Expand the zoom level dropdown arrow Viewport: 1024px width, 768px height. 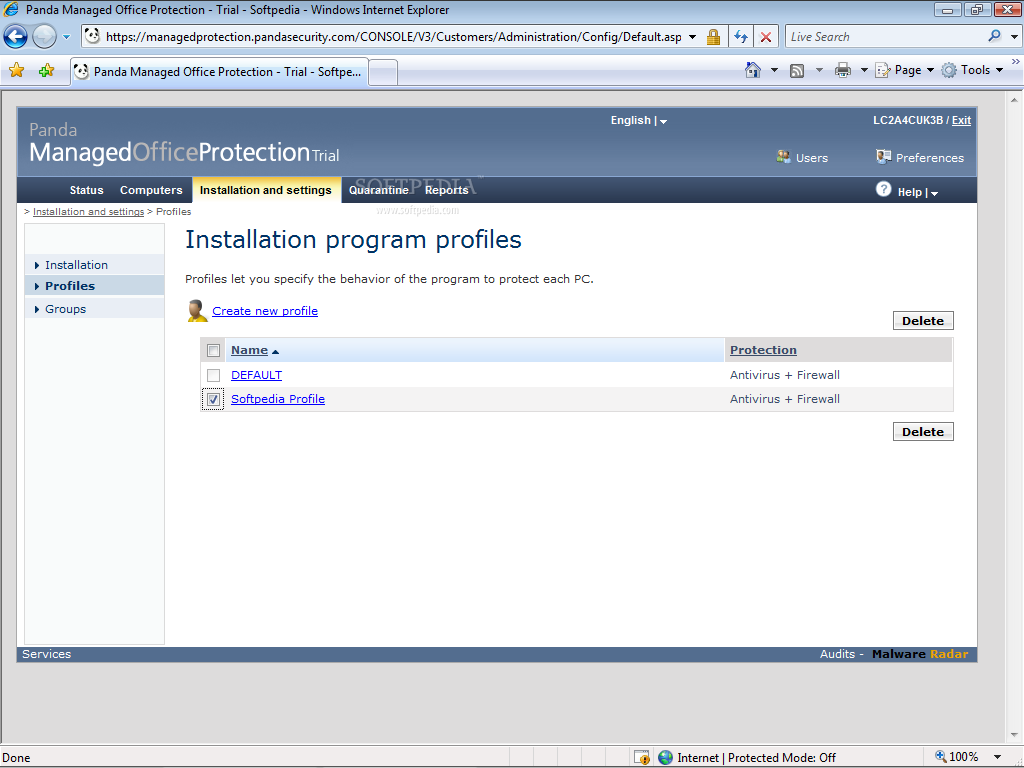(997, 758)
